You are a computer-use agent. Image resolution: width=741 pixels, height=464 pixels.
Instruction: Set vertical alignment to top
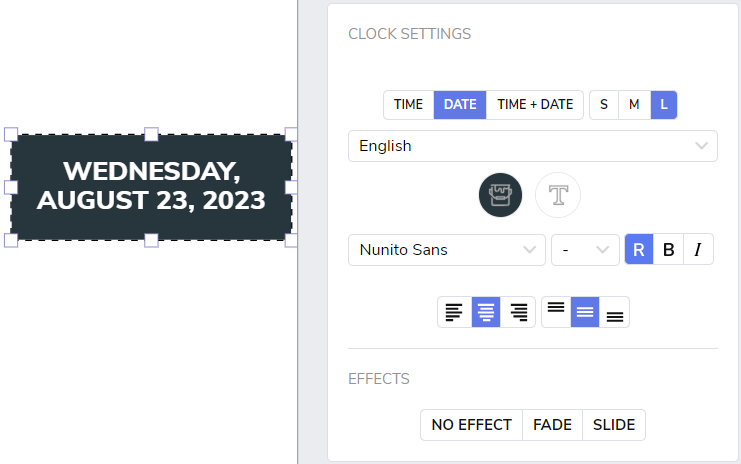click(x=556, y=312)
